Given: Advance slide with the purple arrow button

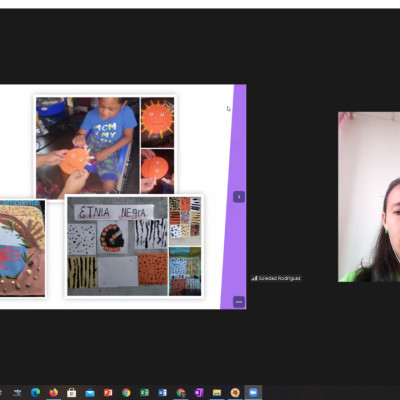Looking at the screenshot, I should point(239,197).
